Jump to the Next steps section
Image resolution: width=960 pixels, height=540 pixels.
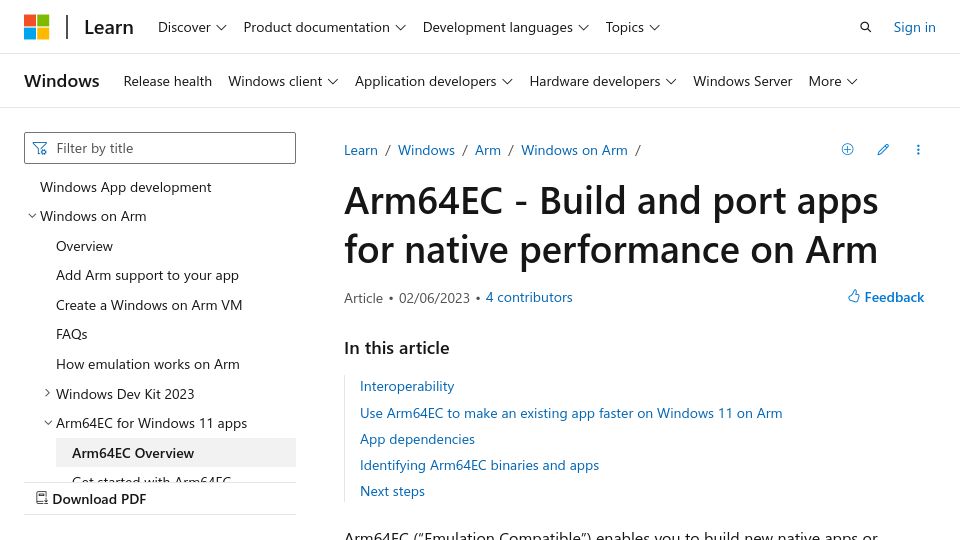click(x=392, y=491)
